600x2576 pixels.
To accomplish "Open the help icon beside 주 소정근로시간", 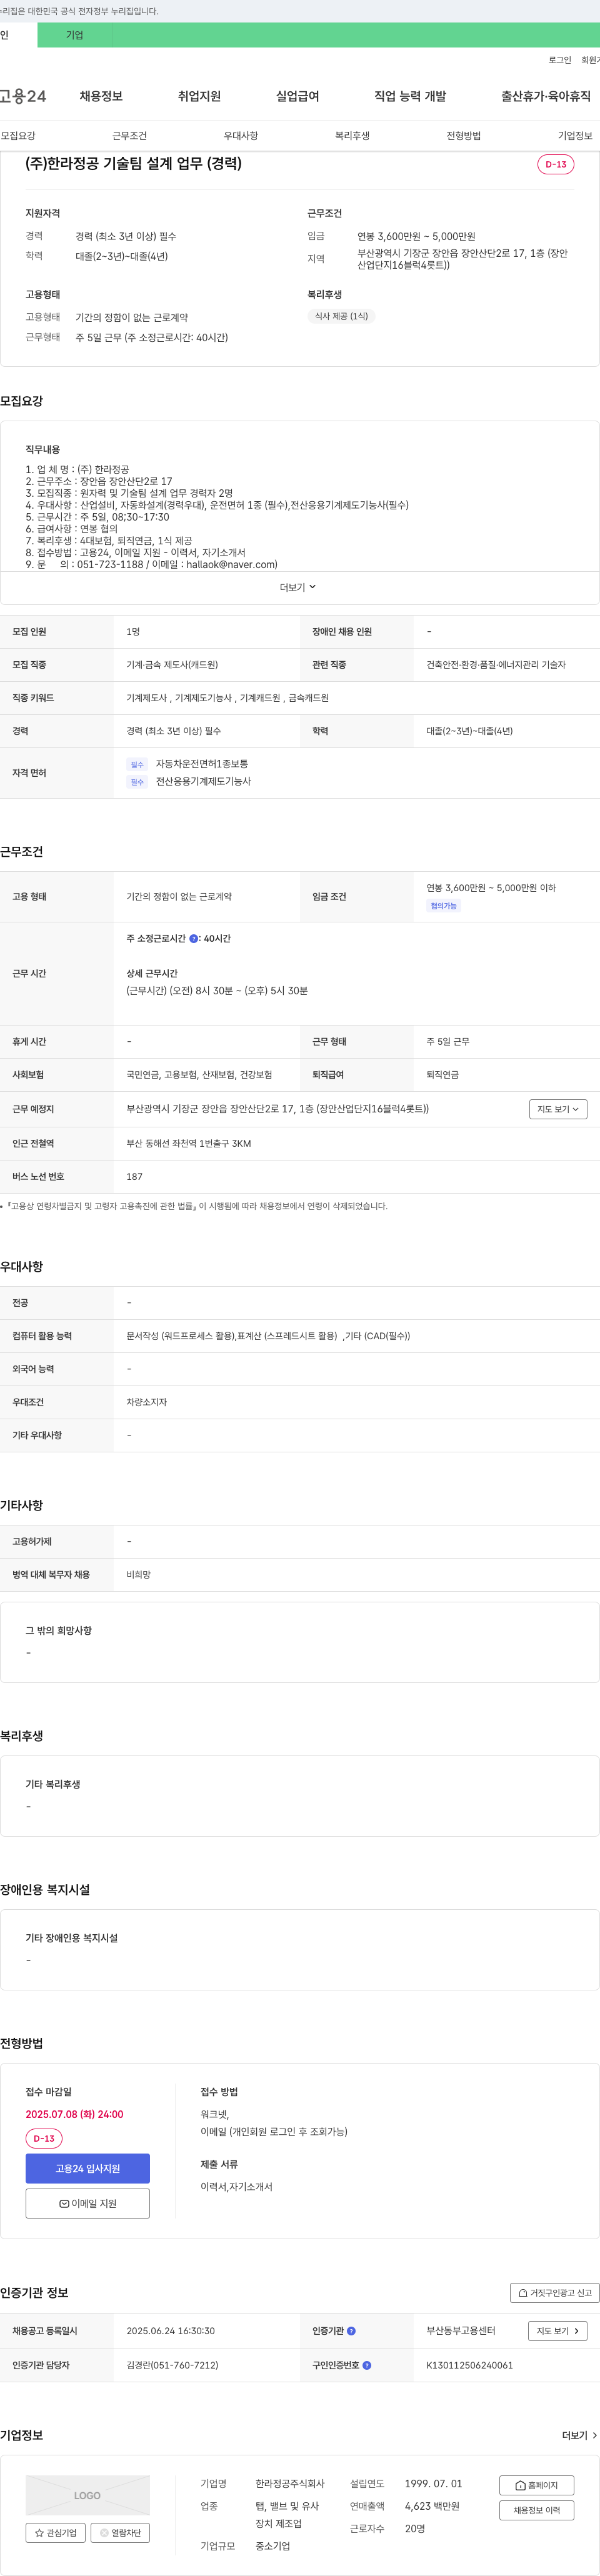I will (x=194, y=939).
